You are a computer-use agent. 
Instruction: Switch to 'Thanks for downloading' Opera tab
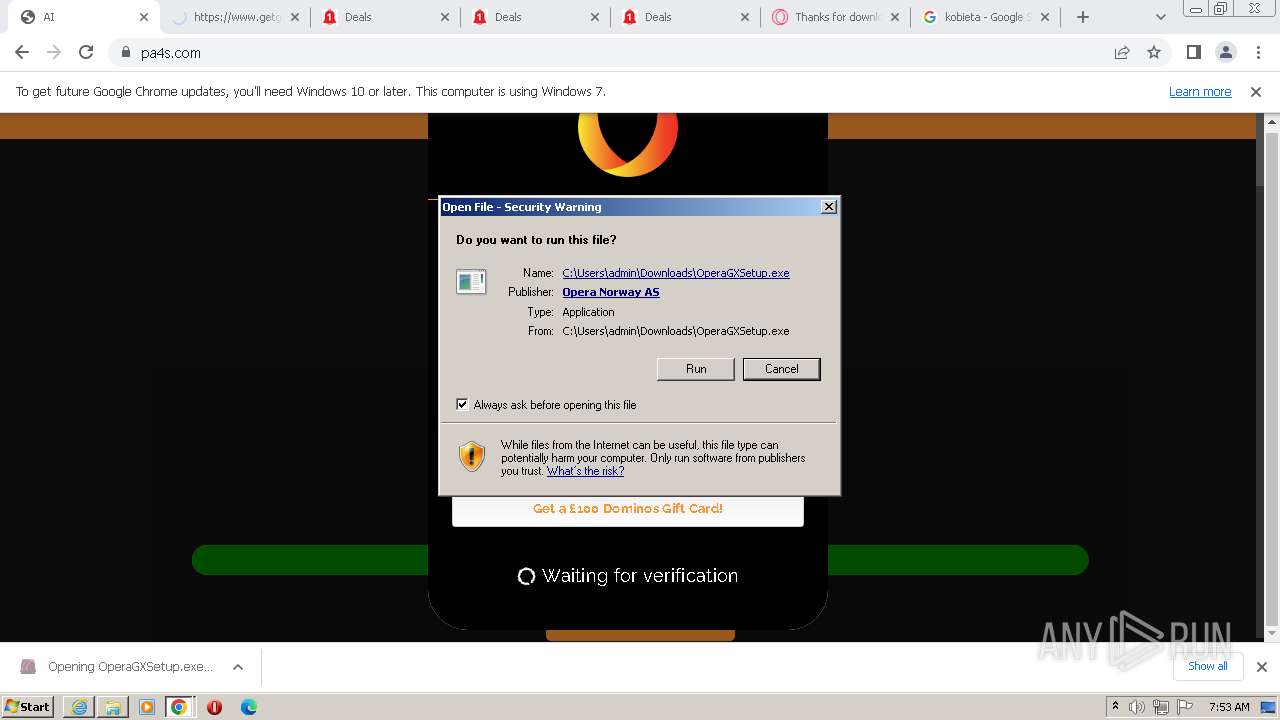835,17
